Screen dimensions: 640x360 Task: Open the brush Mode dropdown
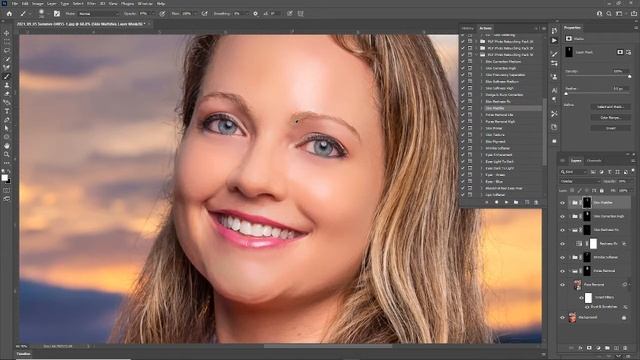(x=98, y=13)
